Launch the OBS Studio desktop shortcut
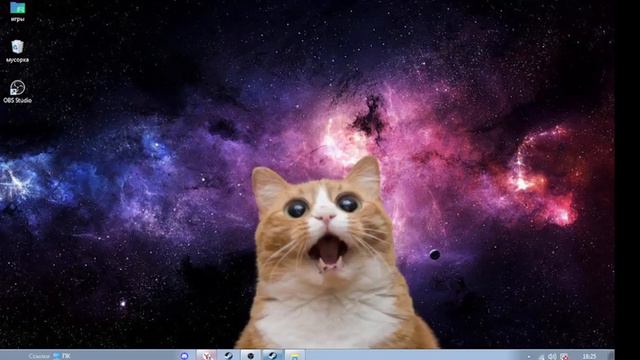The height and width of the screenshot is (360, 640). point(18,91)
